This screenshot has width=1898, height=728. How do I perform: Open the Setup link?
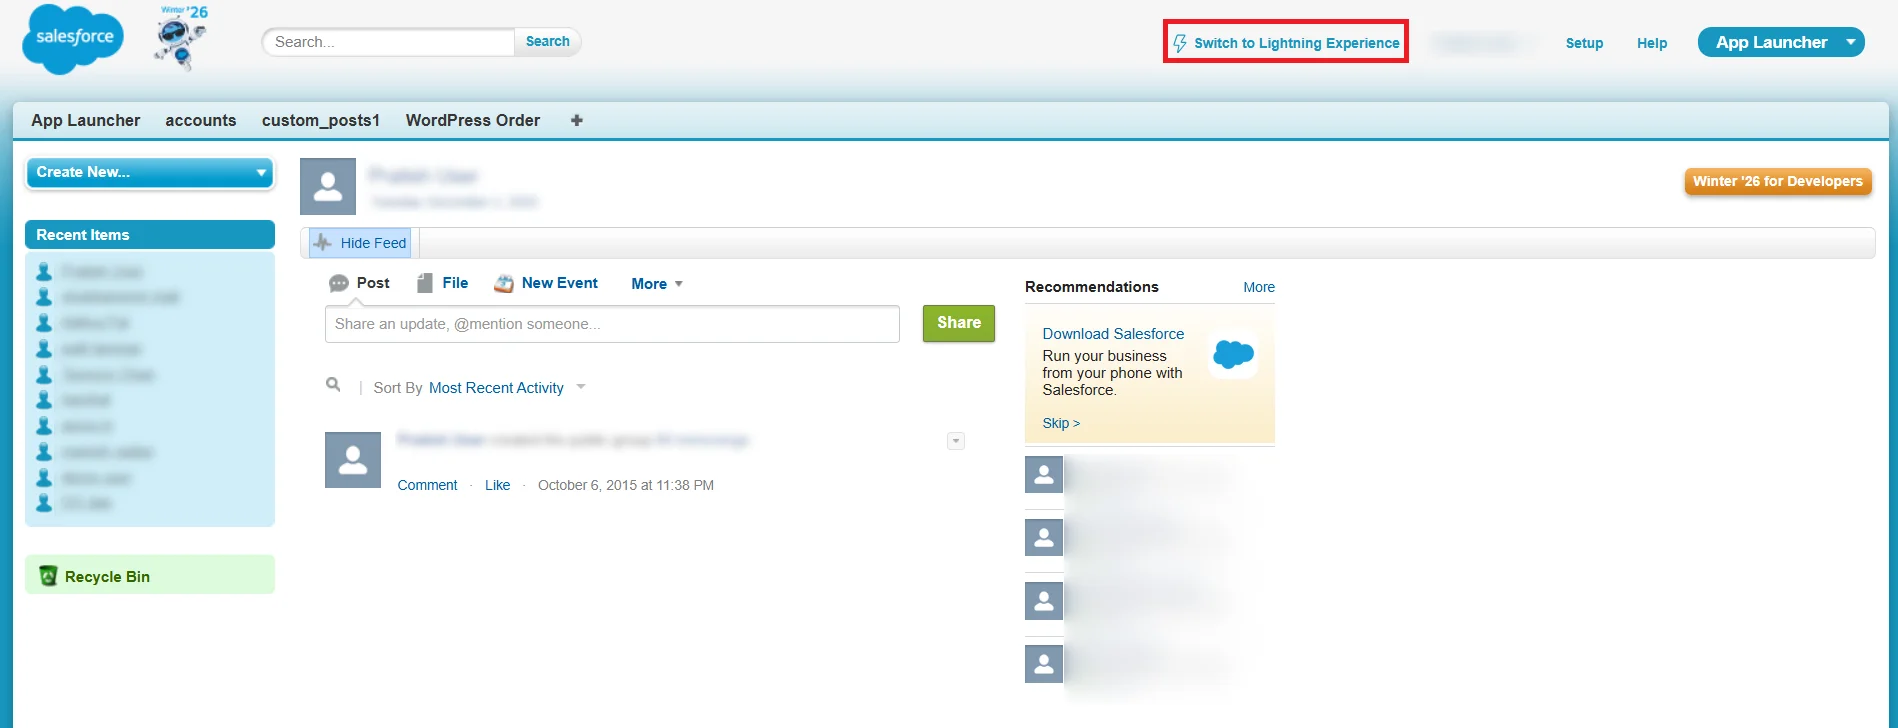(x=1584, y=43)
